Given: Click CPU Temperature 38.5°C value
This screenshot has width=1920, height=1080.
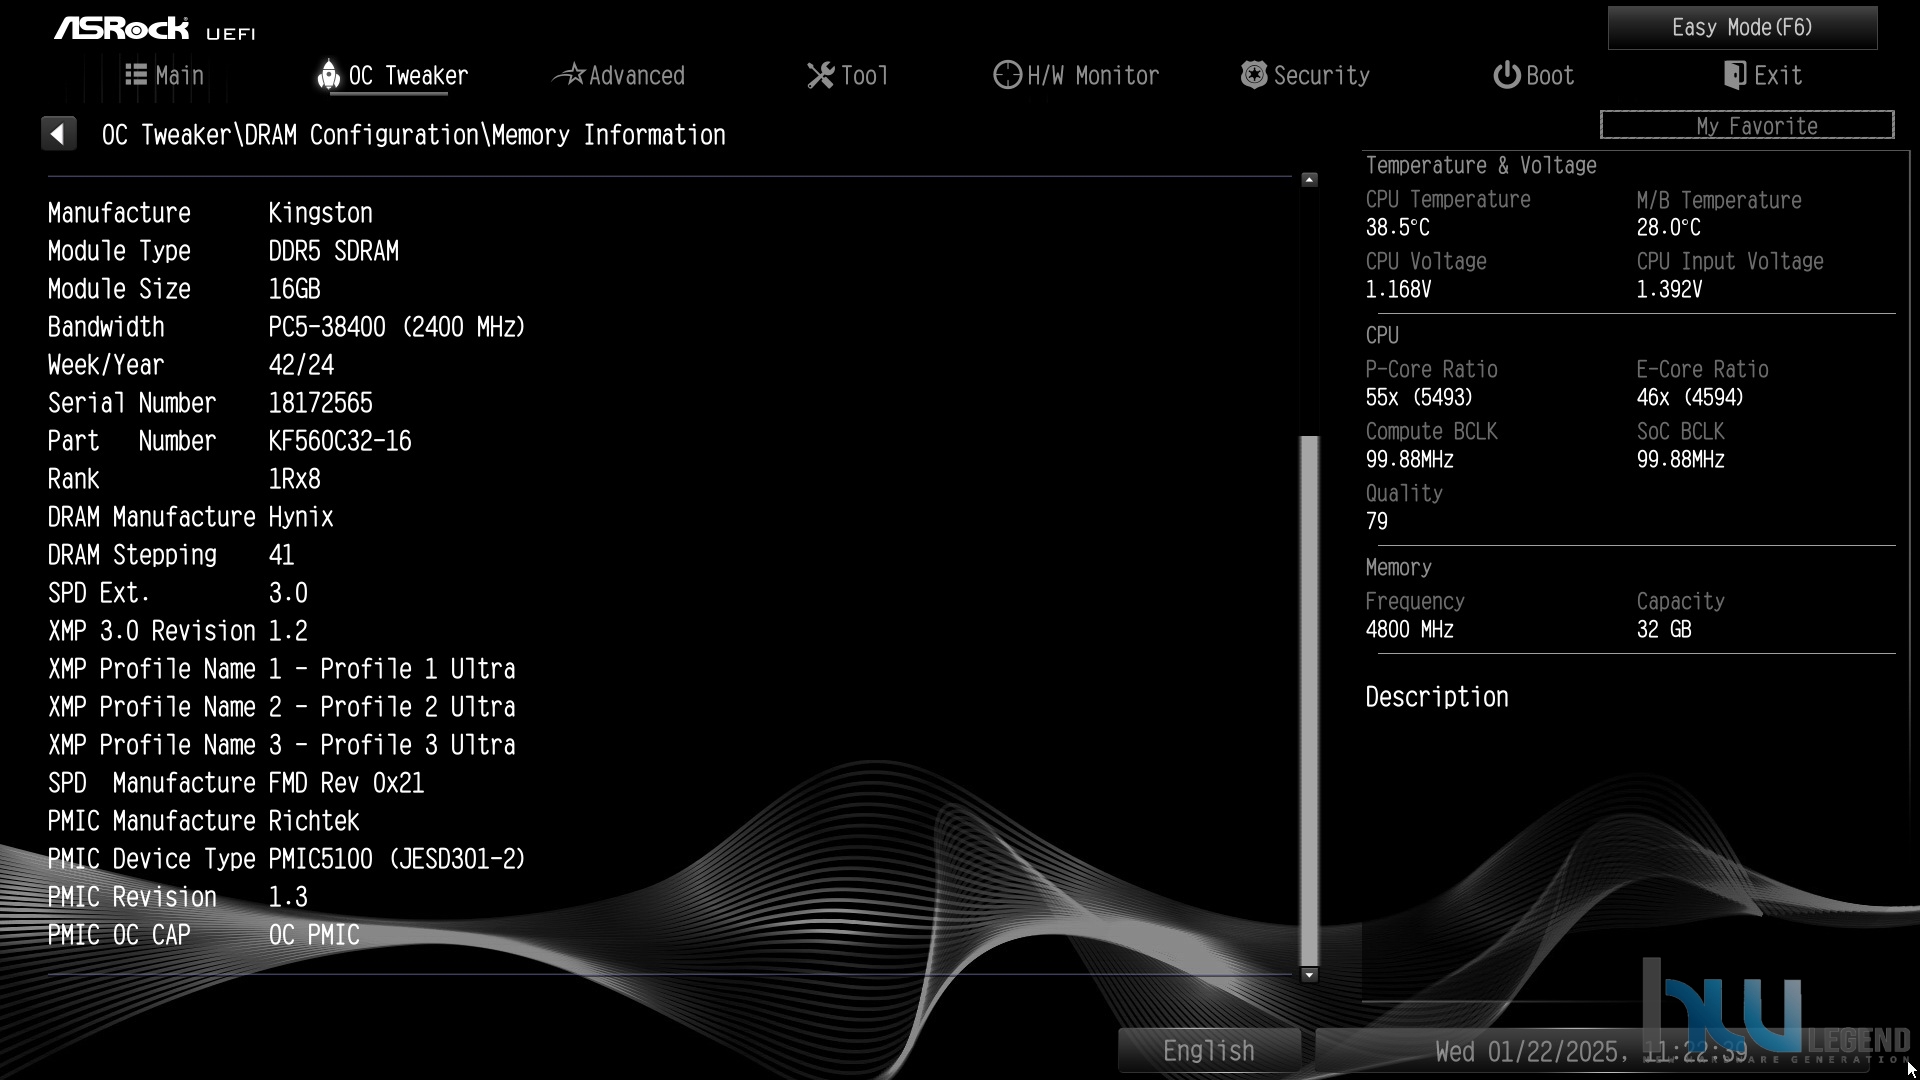Looking at the screenshot, I should click(x=1398, y=228).
